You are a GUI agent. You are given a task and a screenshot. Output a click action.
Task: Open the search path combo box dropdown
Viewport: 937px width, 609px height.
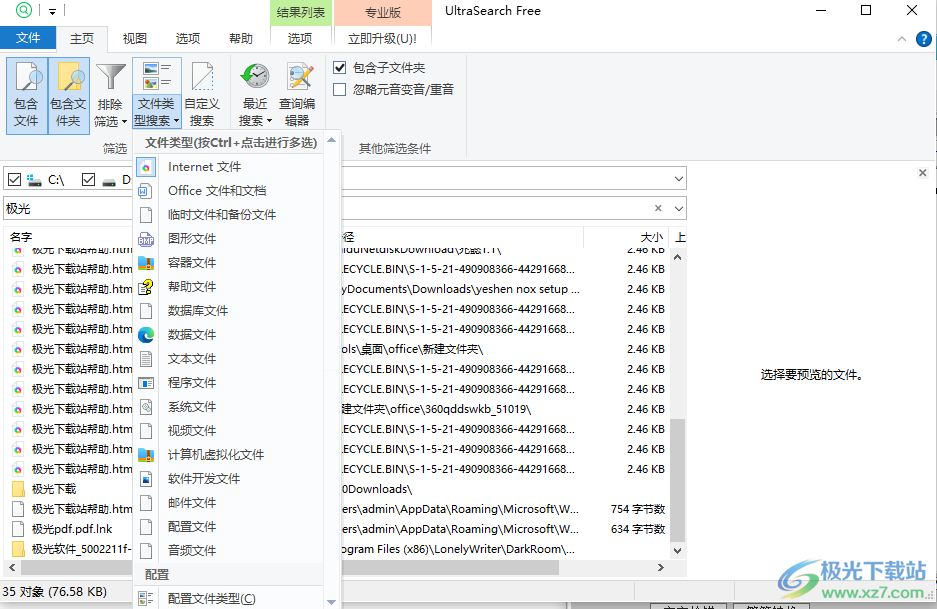(x=679, y=178)
